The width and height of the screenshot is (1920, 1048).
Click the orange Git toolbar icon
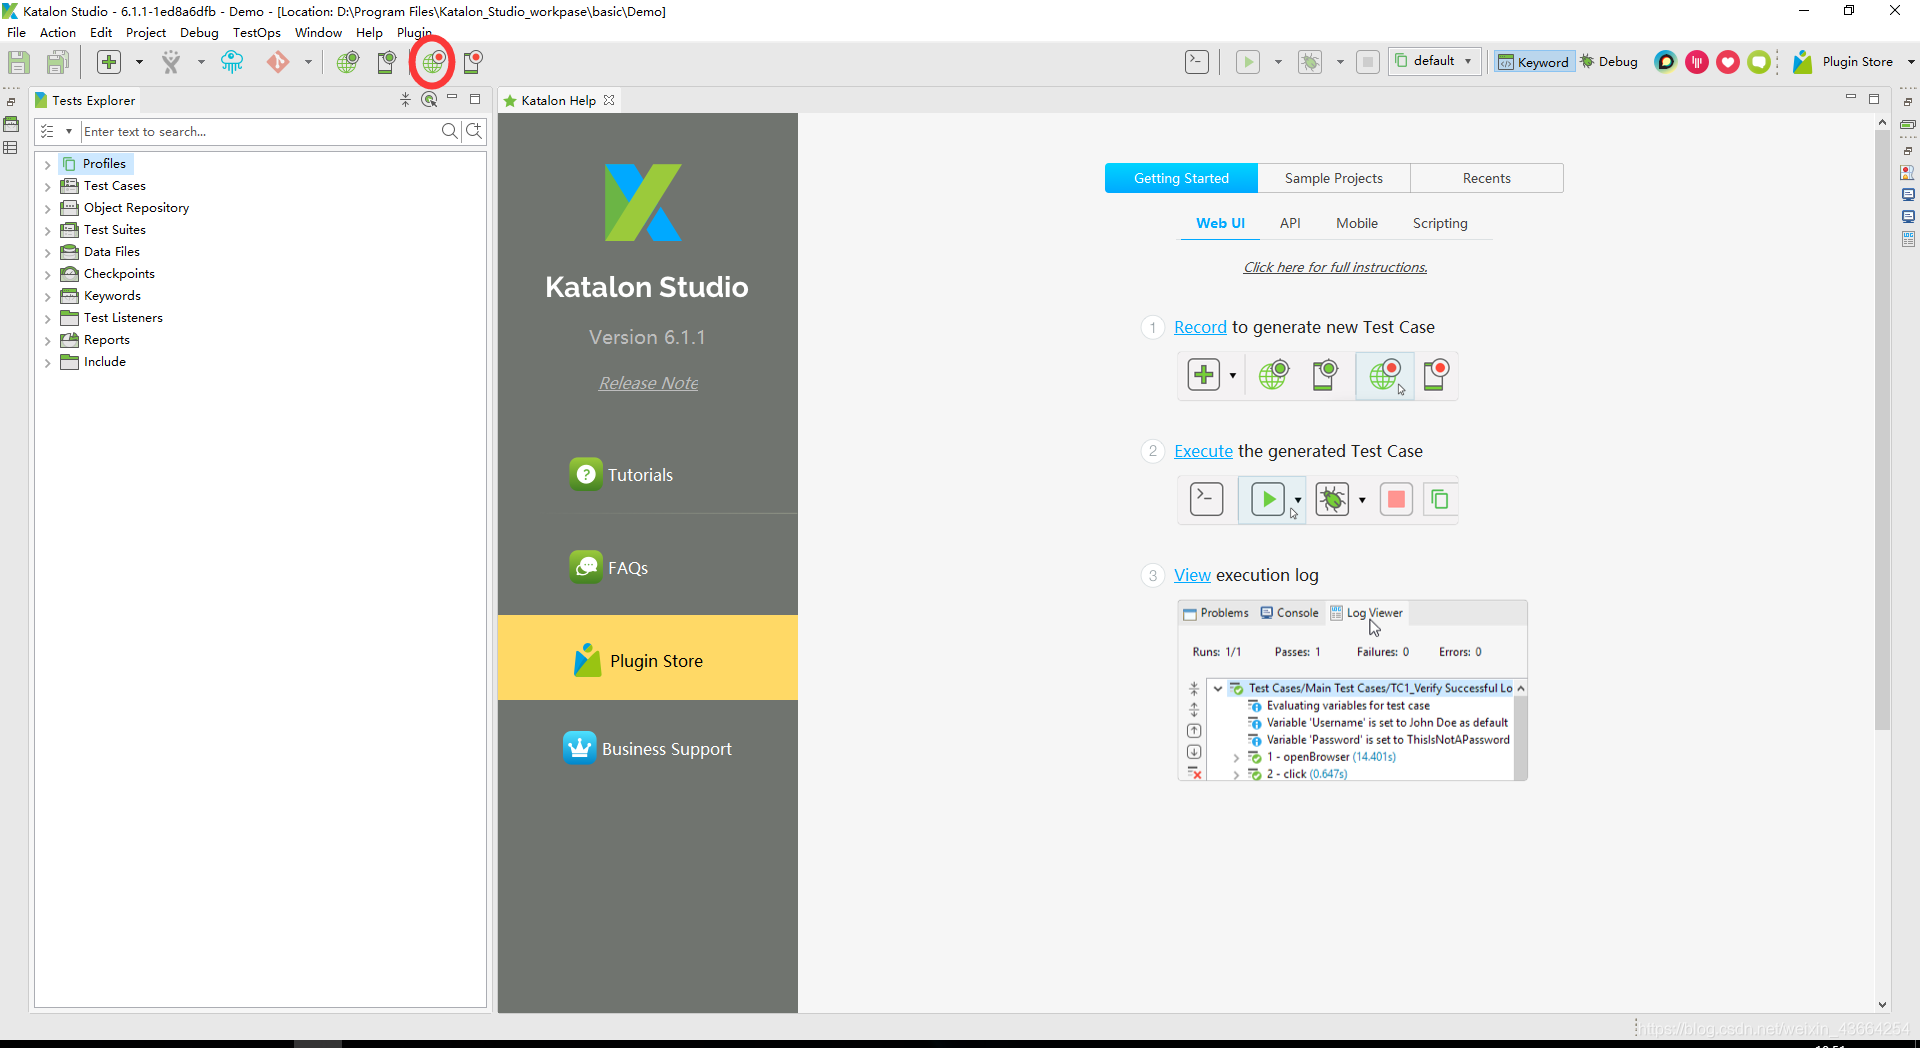pyautogui.click(x=278, y=62)
